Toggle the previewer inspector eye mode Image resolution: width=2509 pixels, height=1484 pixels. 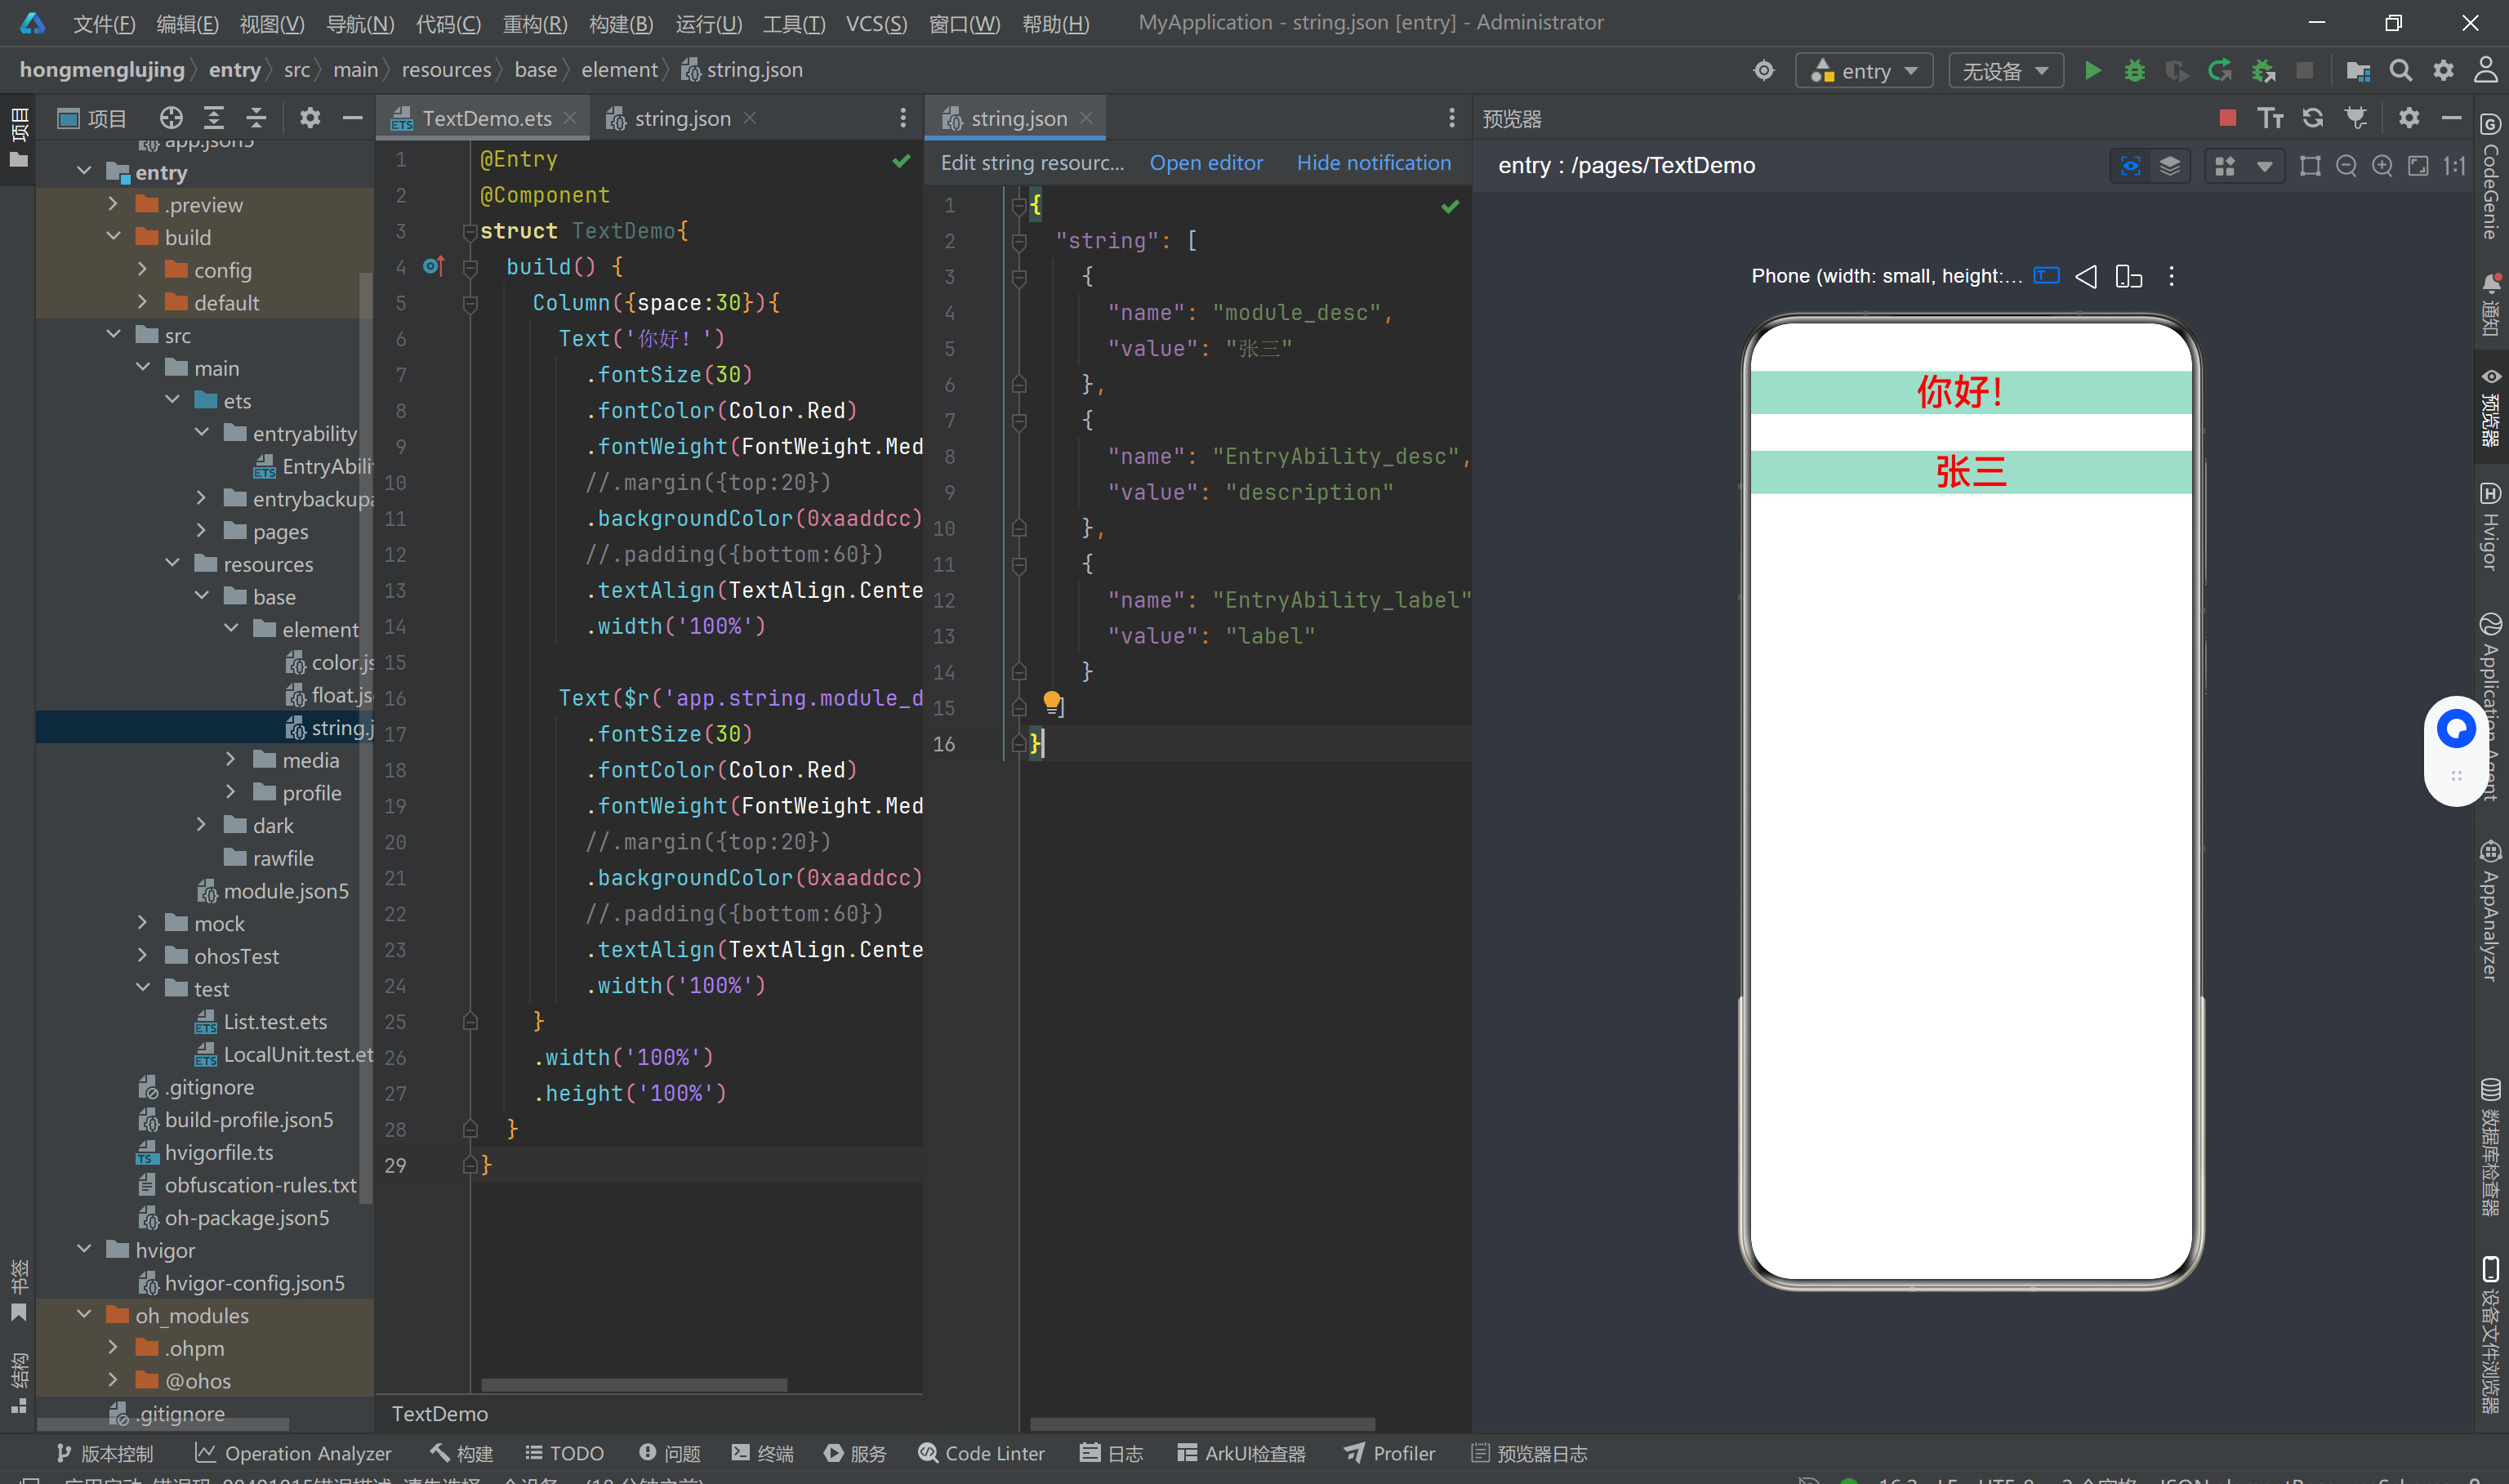click(2131, 166)
